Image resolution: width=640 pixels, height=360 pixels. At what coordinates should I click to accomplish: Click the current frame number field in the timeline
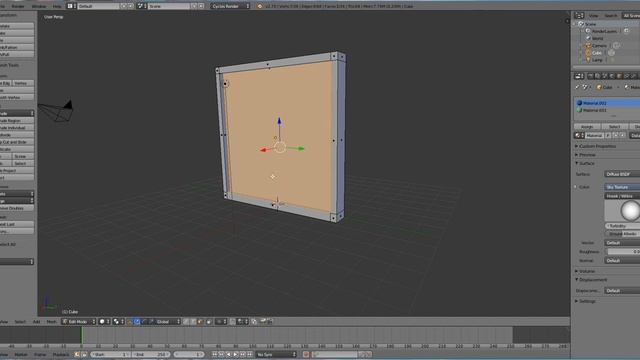pyautogui.click(x=189, y=354)
